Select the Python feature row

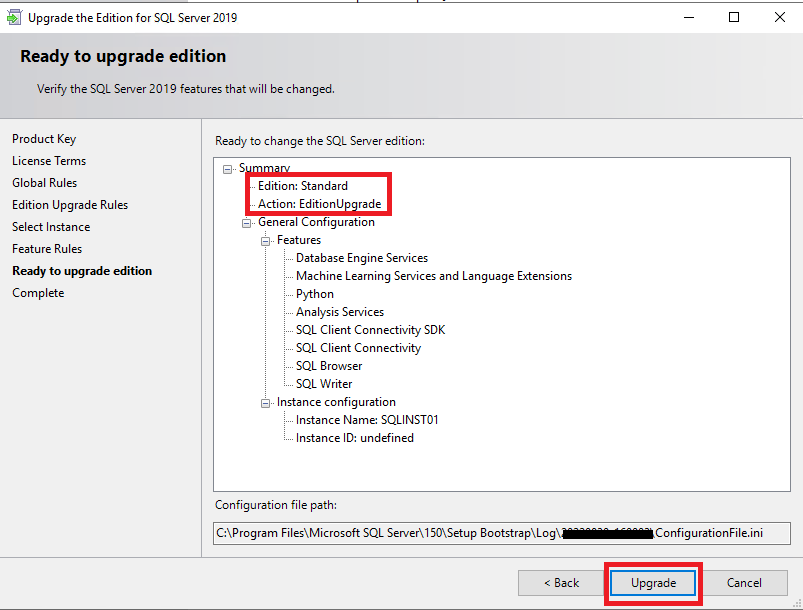[x=314, y=294]
